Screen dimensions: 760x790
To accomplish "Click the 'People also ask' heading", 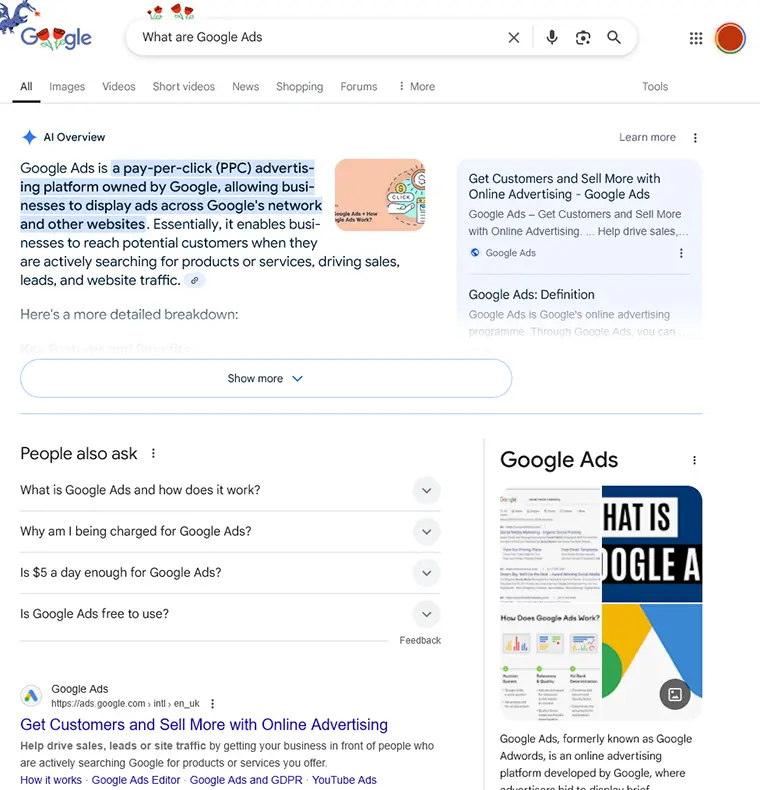I will (79, 453).
